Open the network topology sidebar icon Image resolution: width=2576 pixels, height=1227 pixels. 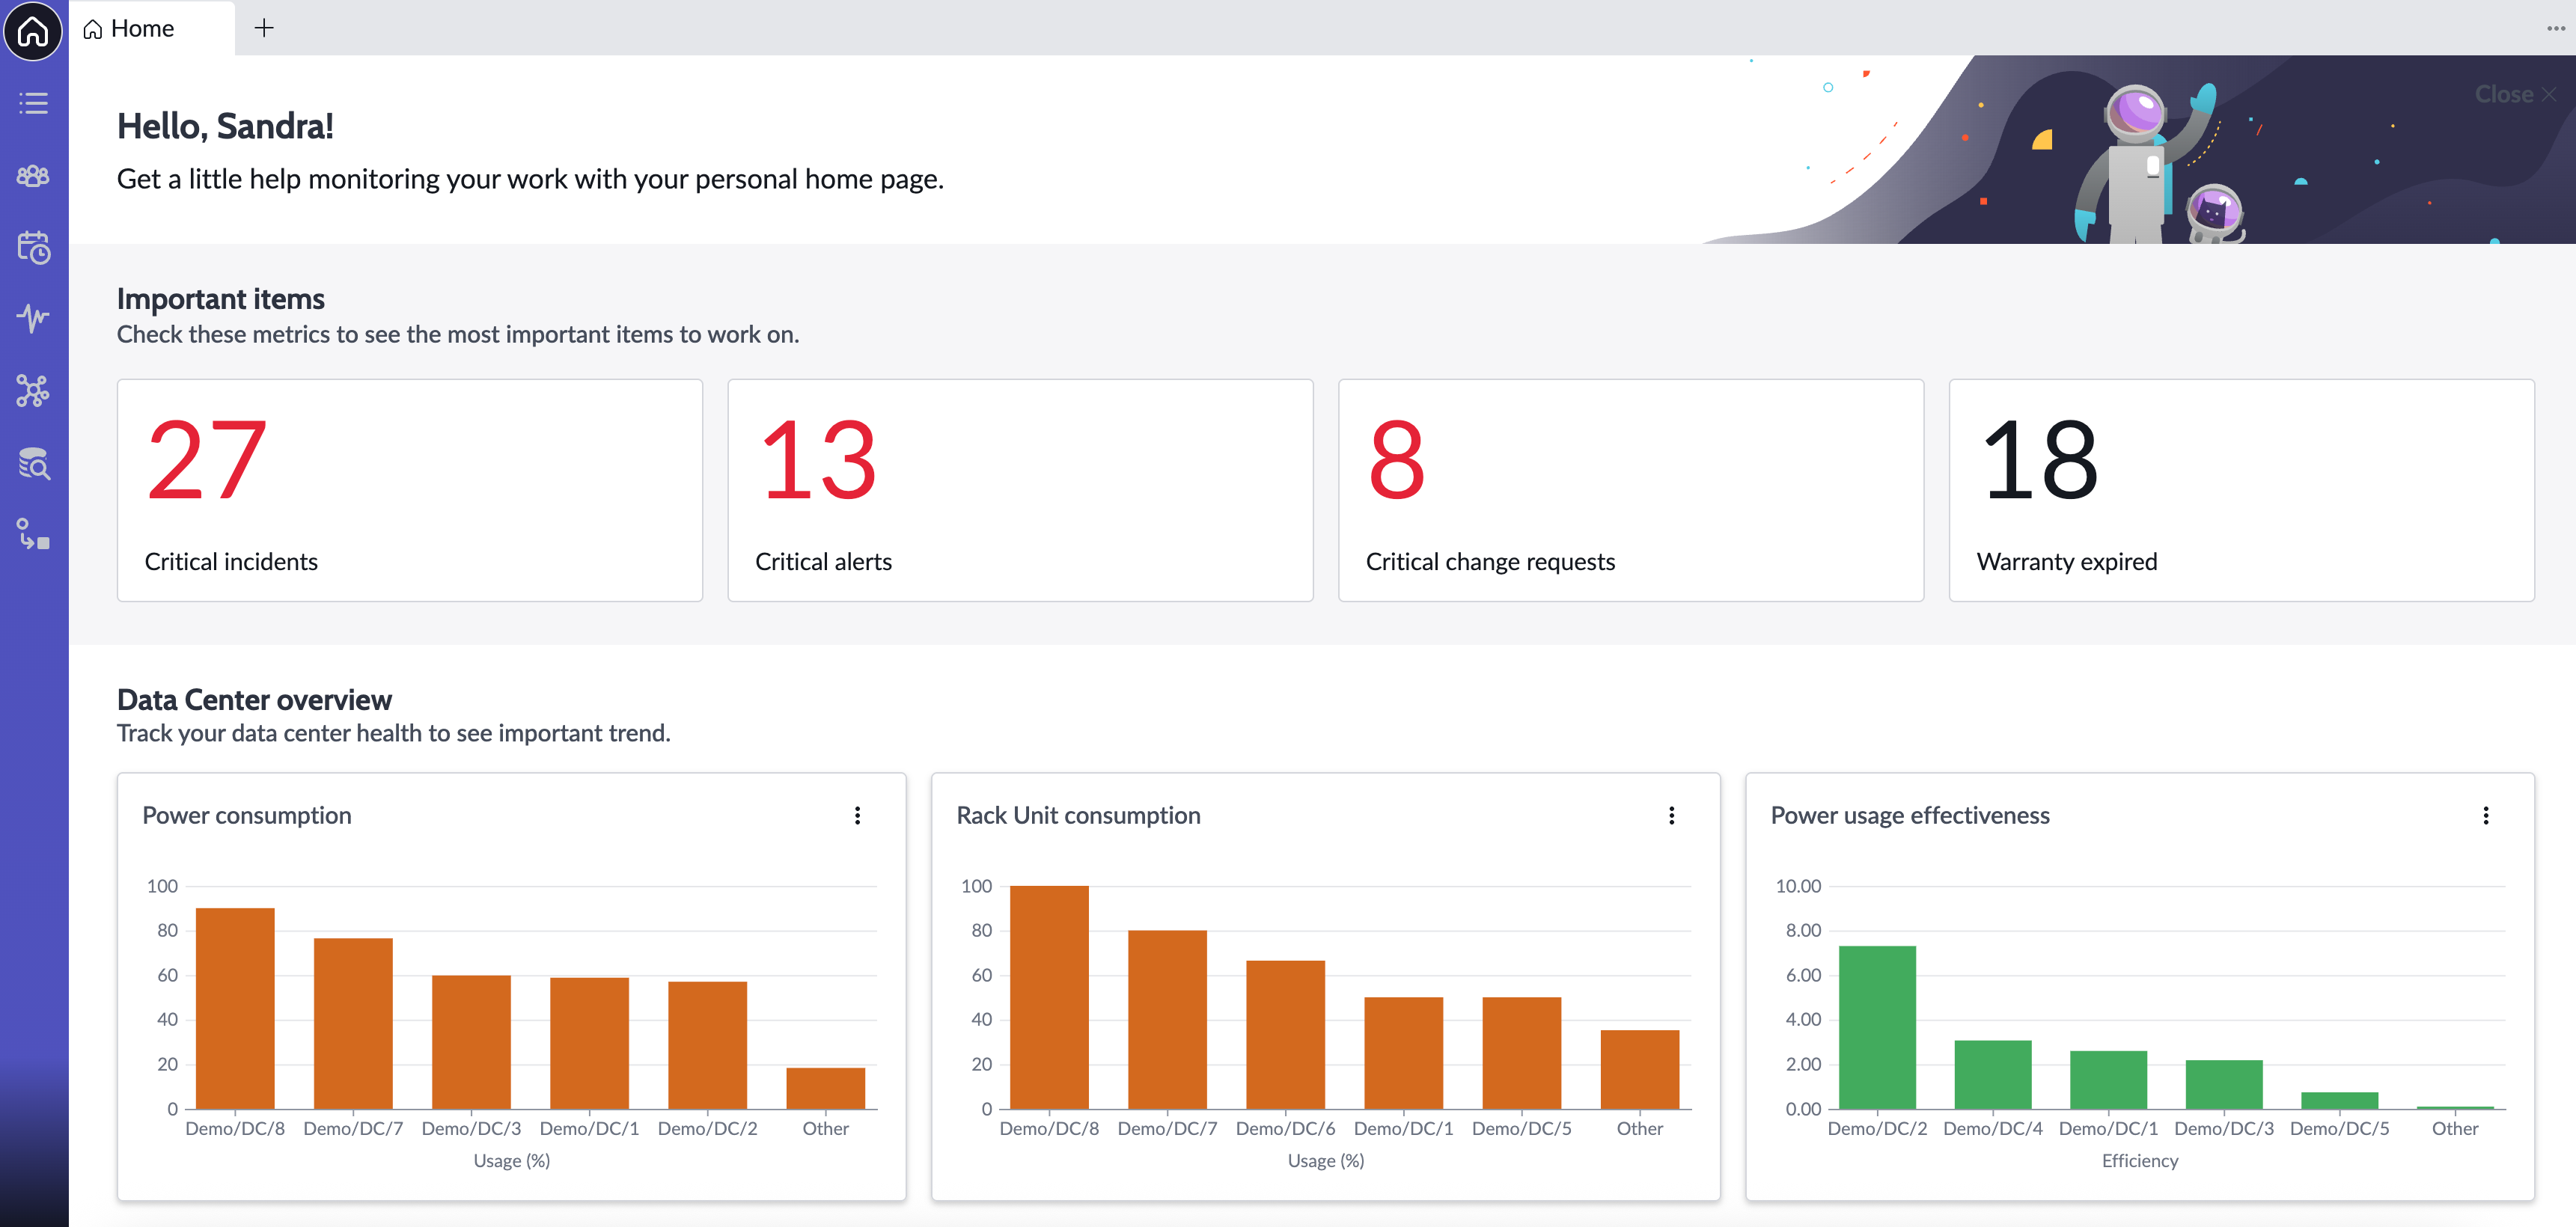point(33,390)
